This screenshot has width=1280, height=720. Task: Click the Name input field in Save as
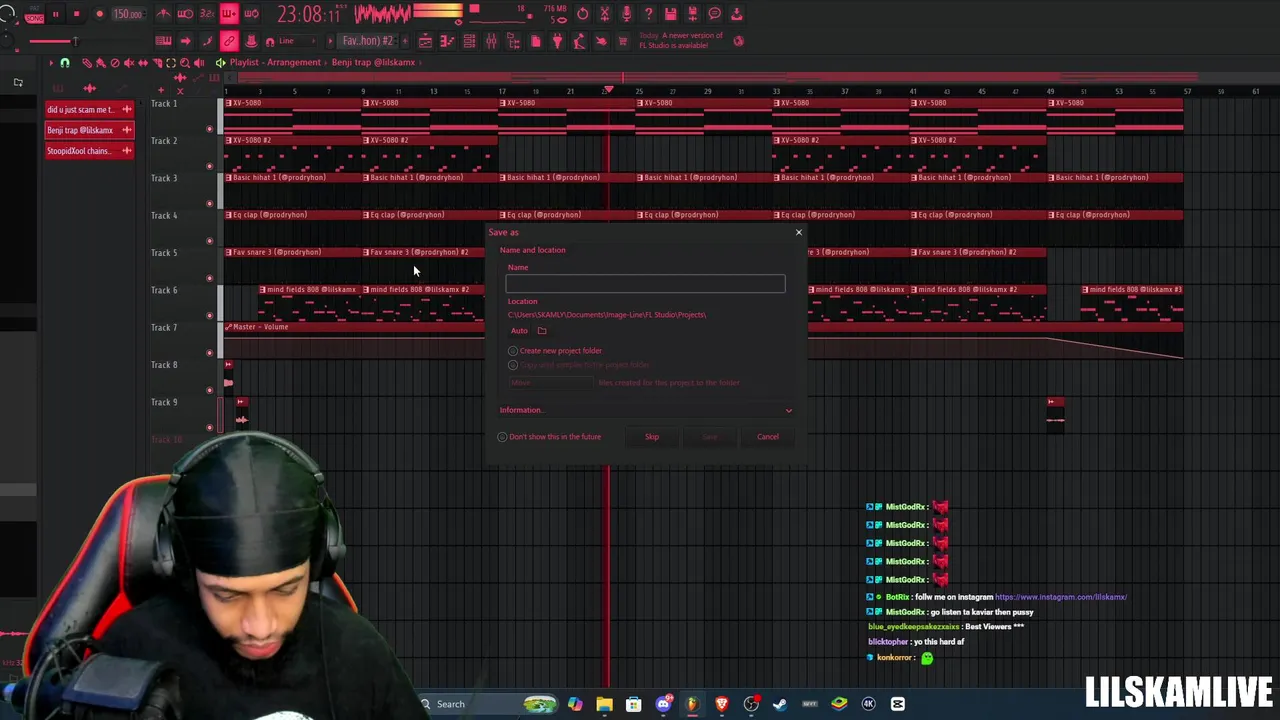tap(645, 284)
